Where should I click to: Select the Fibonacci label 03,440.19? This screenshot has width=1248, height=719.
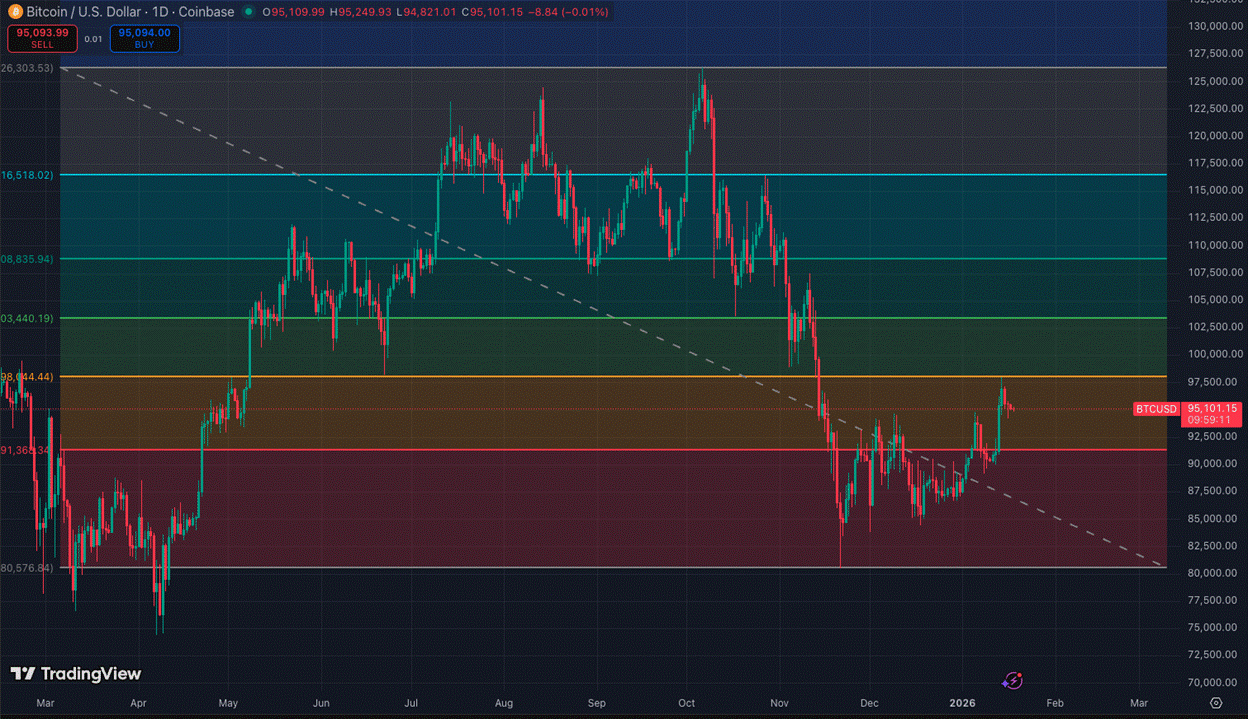pos(27,318)
